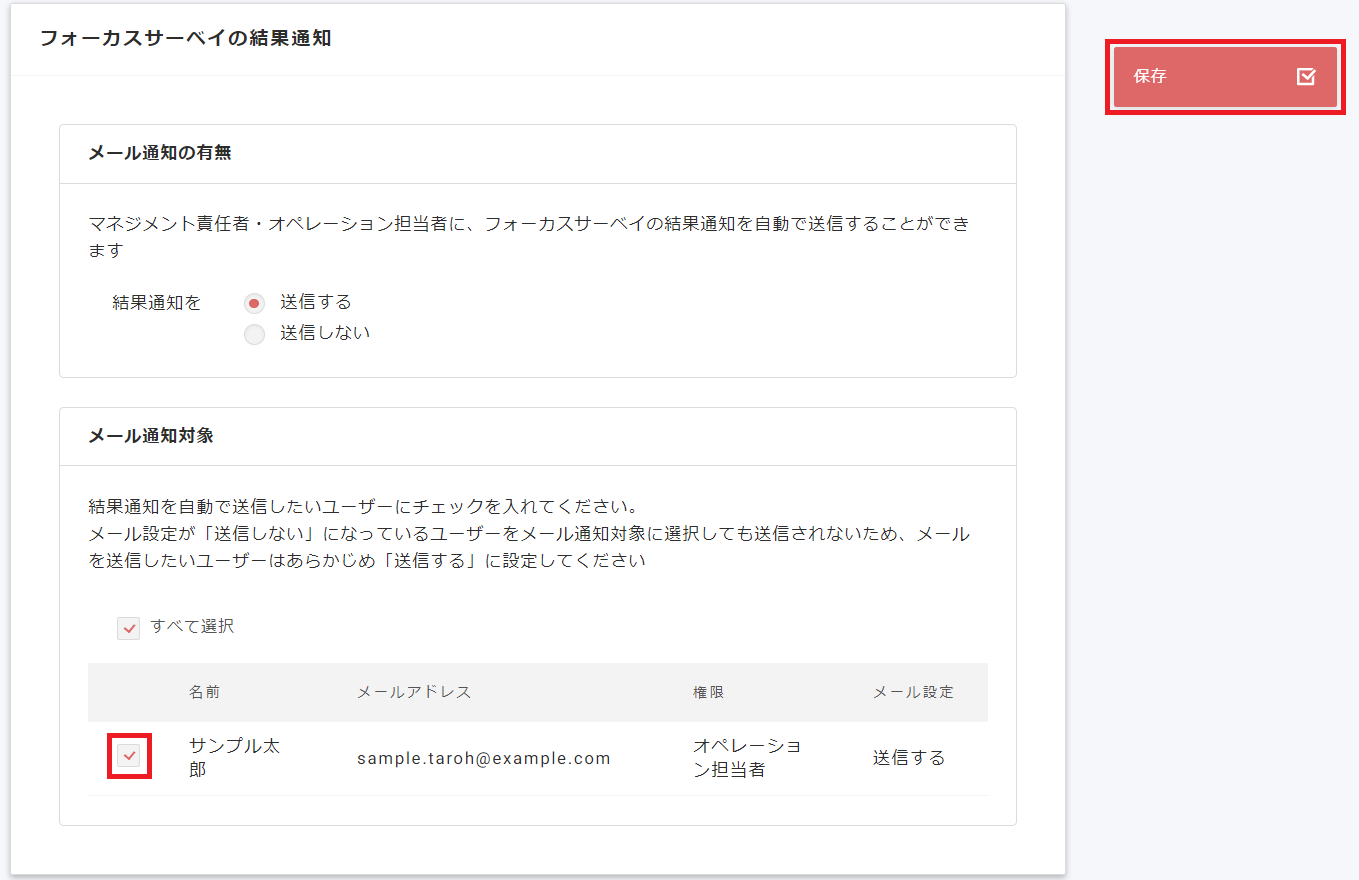Click the name サンプル太郎 in the table
Image resolution: width=1359 pixels, height=880 pixels.
[231, 757]
